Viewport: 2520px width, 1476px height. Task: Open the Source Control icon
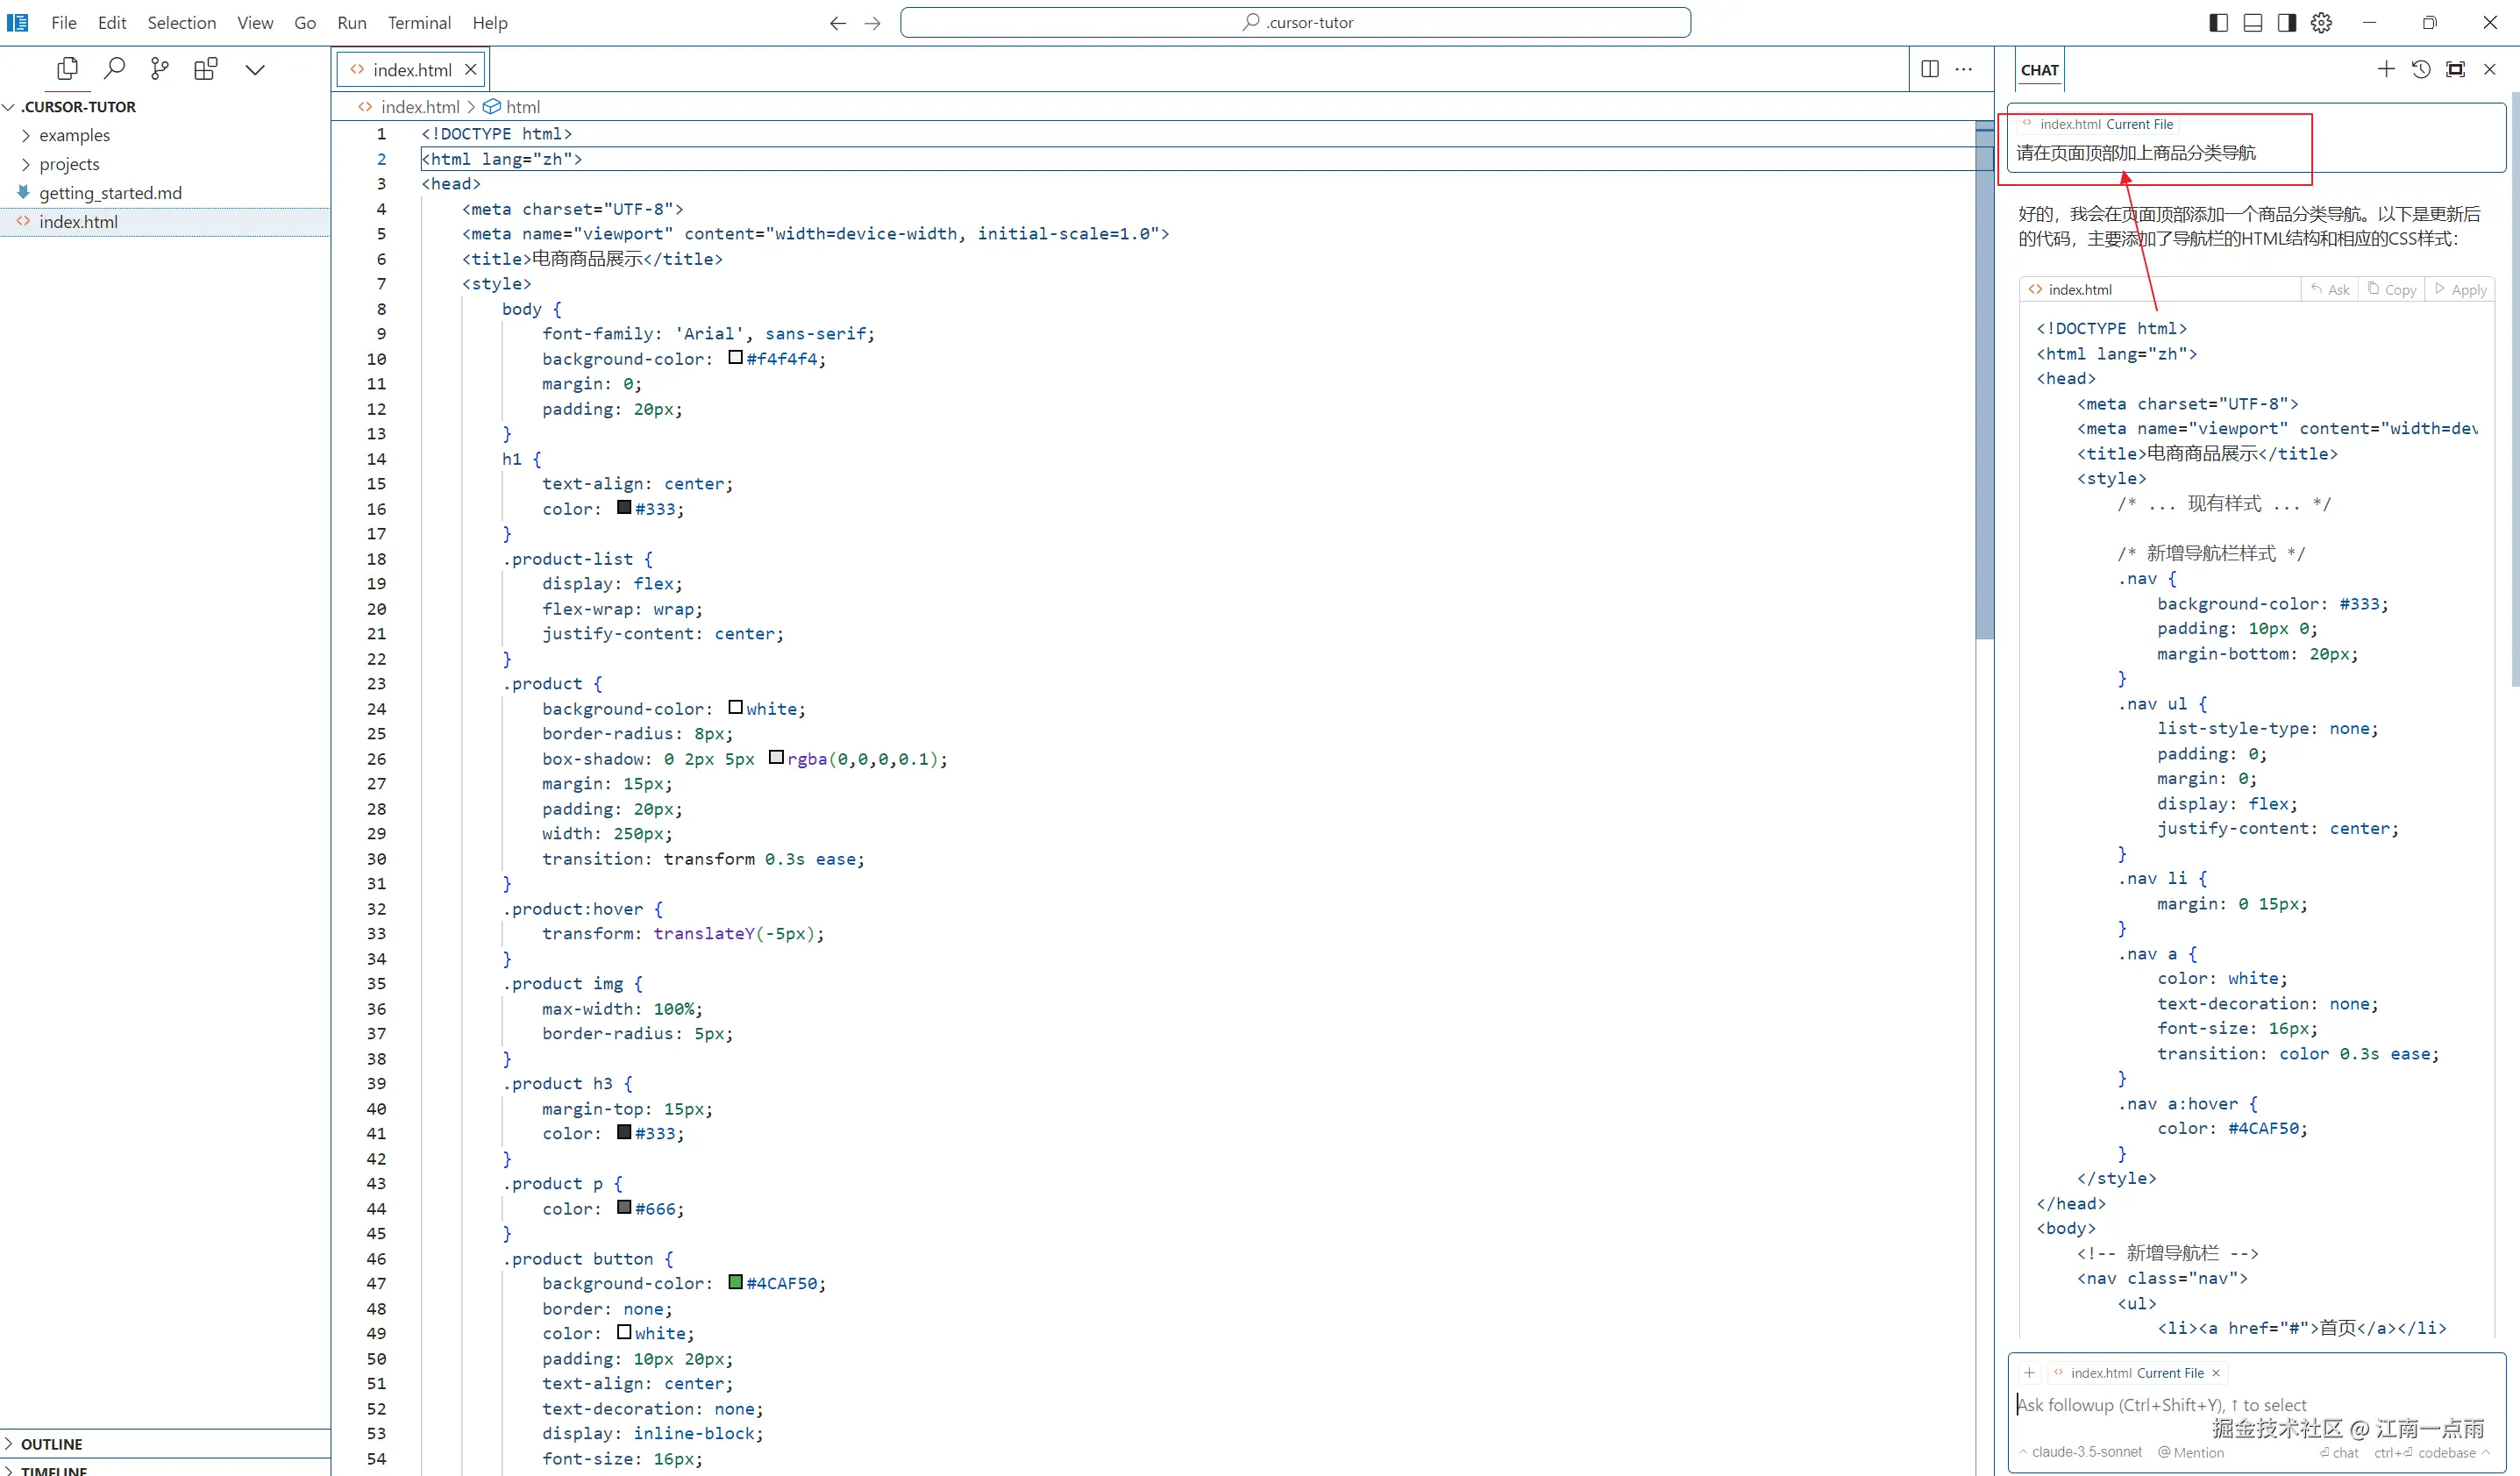click(160, 68)
